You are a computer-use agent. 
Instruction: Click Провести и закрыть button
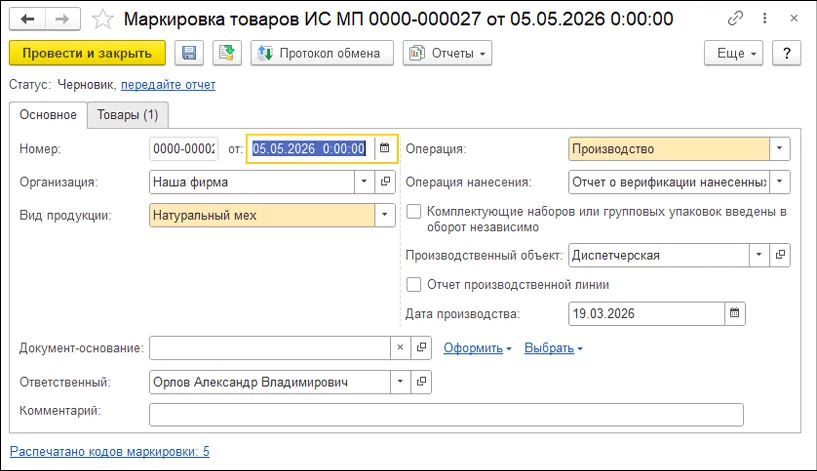tap(87, 53)
